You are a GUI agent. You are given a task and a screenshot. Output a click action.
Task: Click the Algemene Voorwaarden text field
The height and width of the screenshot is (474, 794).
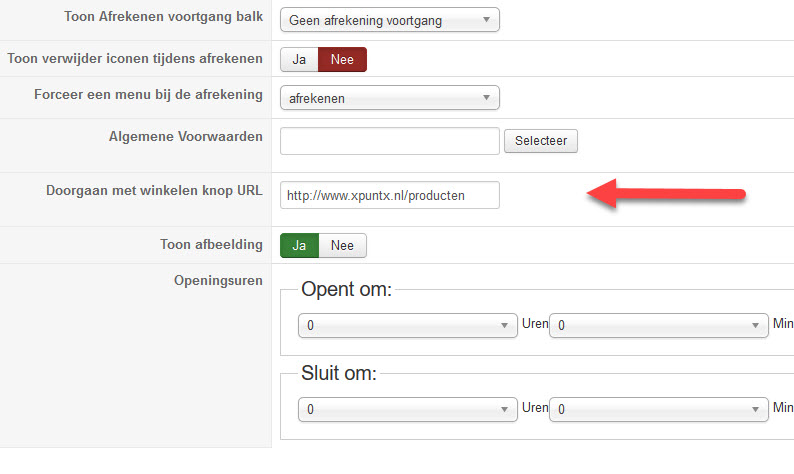pos(389,141)
